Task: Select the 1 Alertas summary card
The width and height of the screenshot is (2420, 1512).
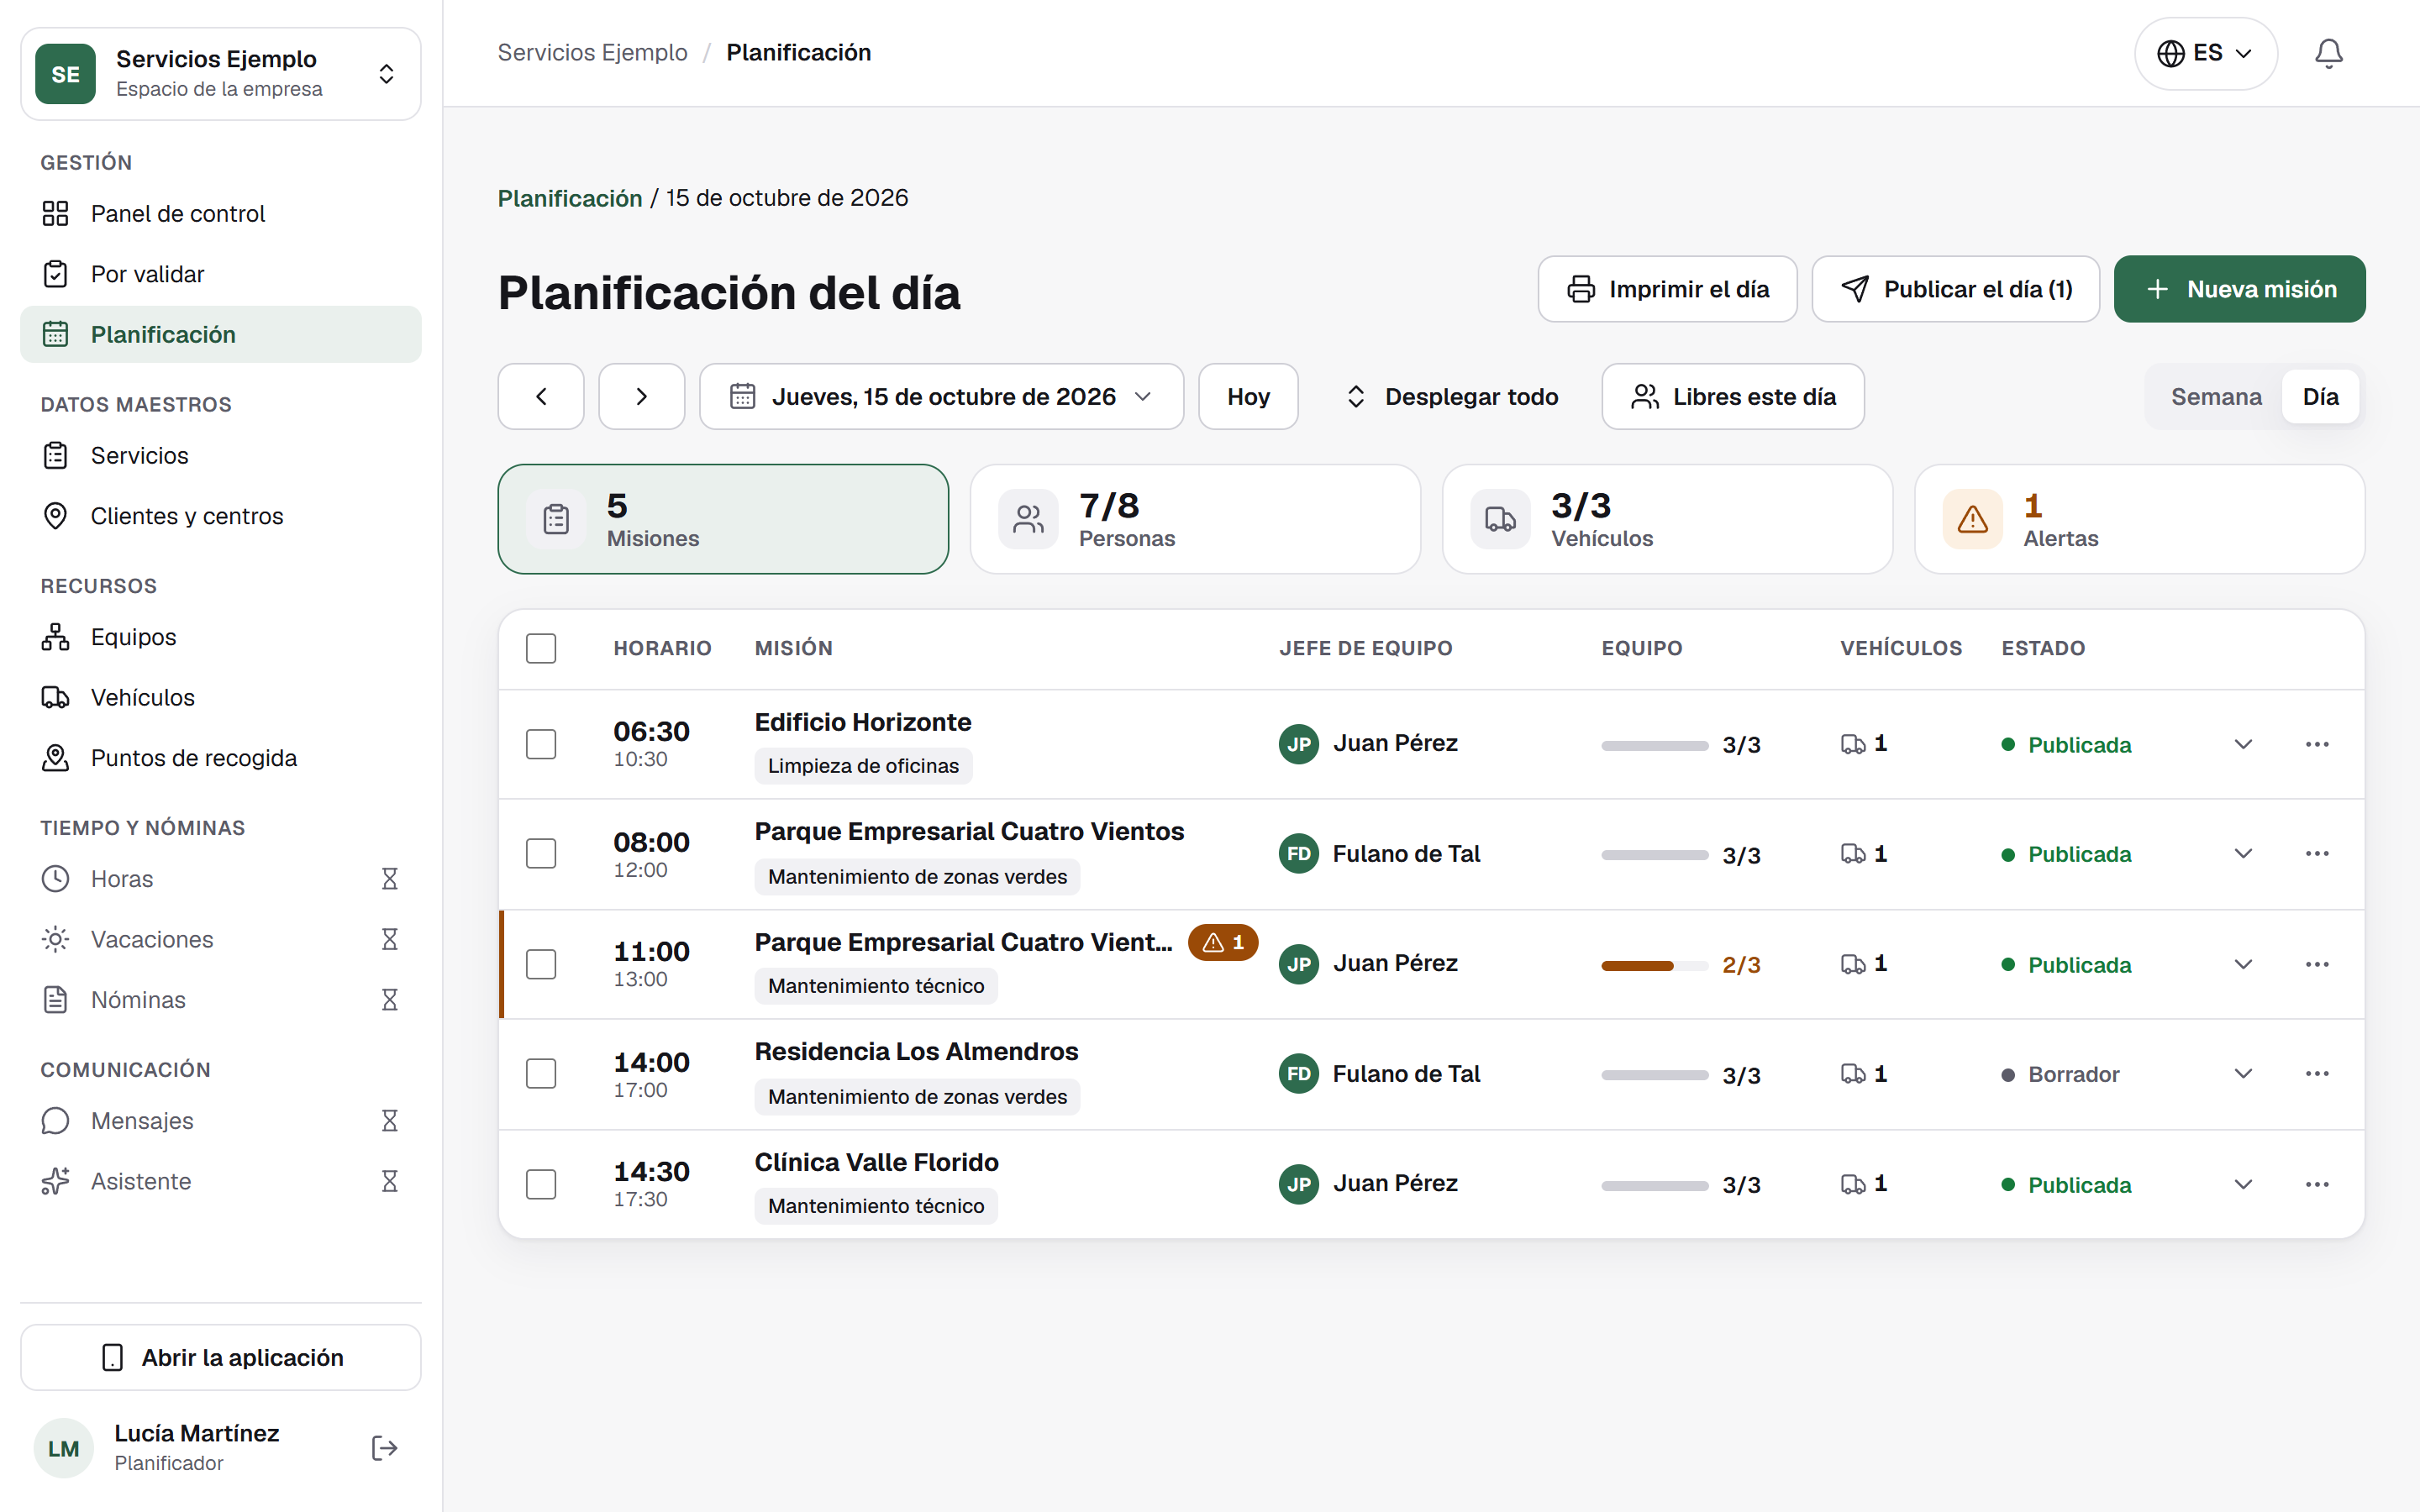Action: click(x=2139, y=519)
